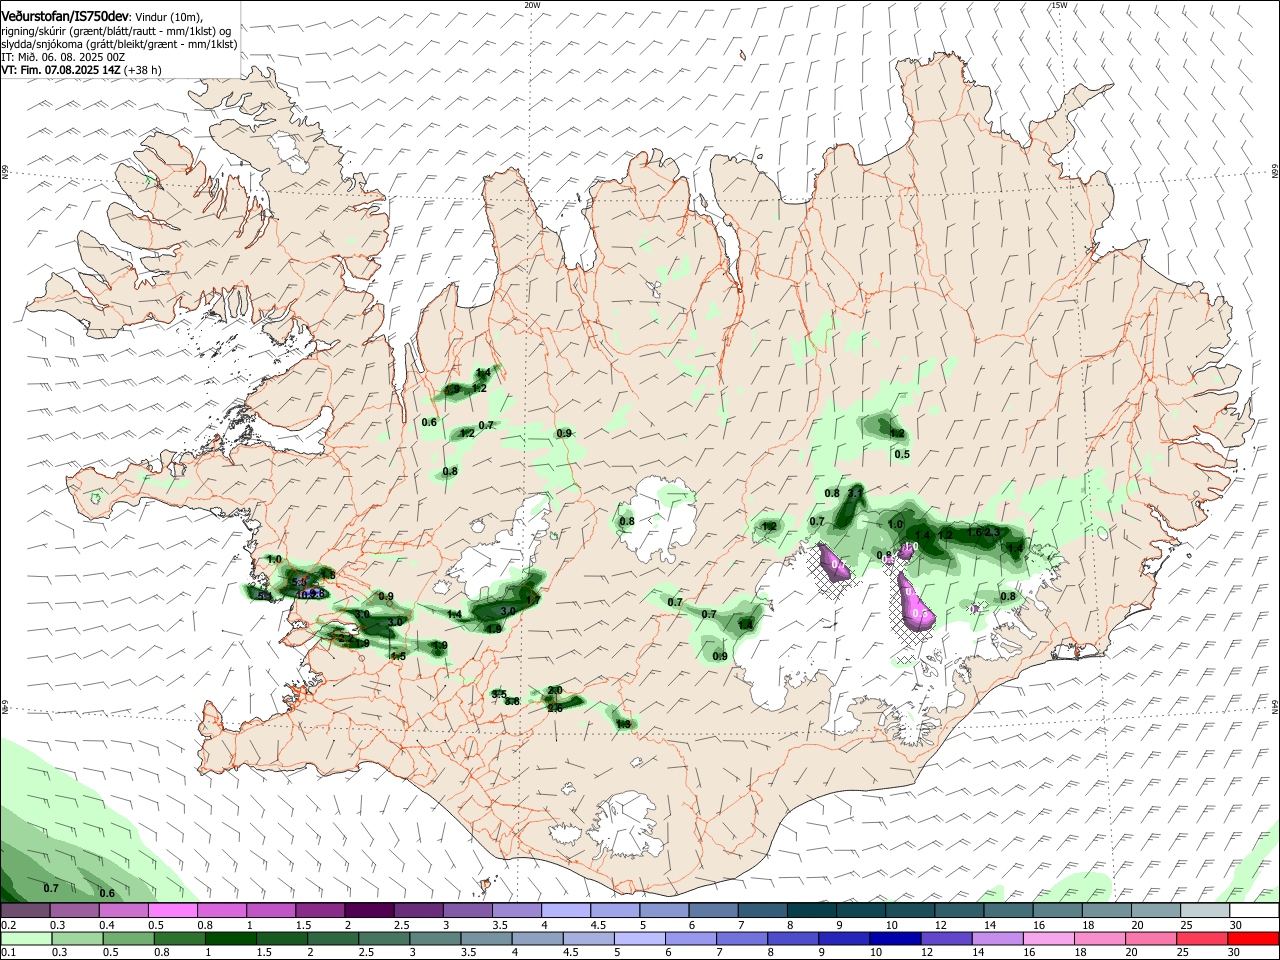Image resolution: width=1280 pixels, height=960 pixels.
Task: Click the darkest green 1 swatch in rain legend
Action: pos(231,938)
